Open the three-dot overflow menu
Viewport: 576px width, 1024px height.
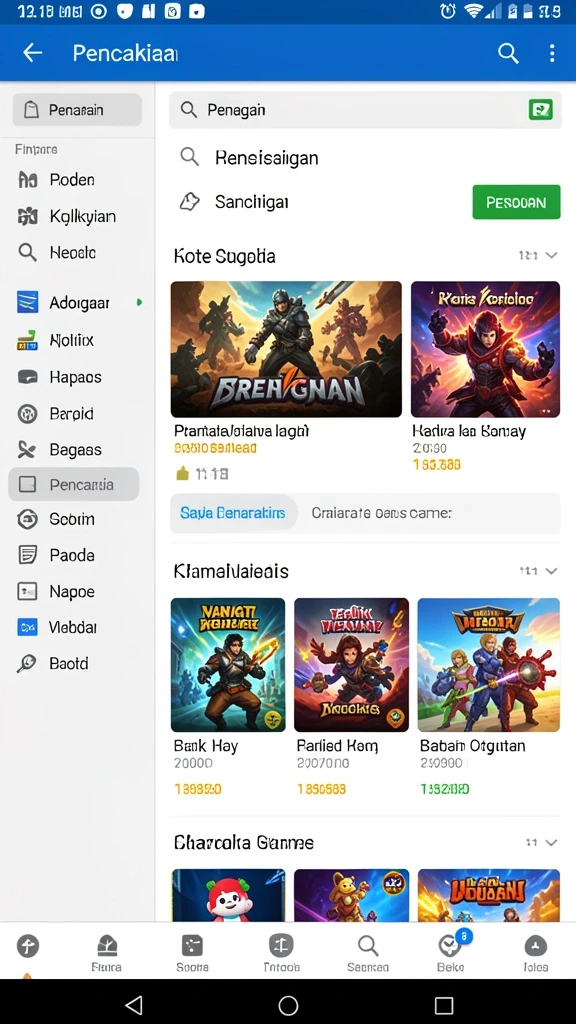(x=552, y=53)
